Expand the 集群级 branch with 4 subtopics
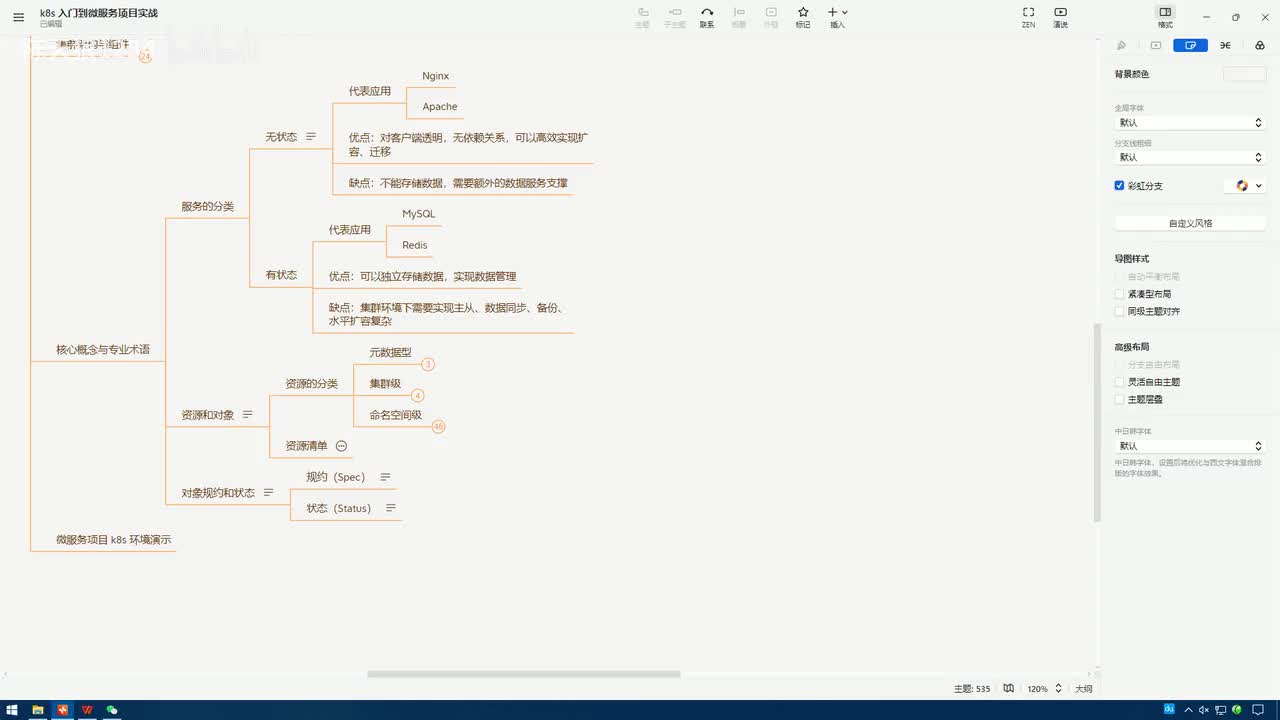Viewport: 1280px width, 720px height. pyautogui.click(x=418, y=396)
